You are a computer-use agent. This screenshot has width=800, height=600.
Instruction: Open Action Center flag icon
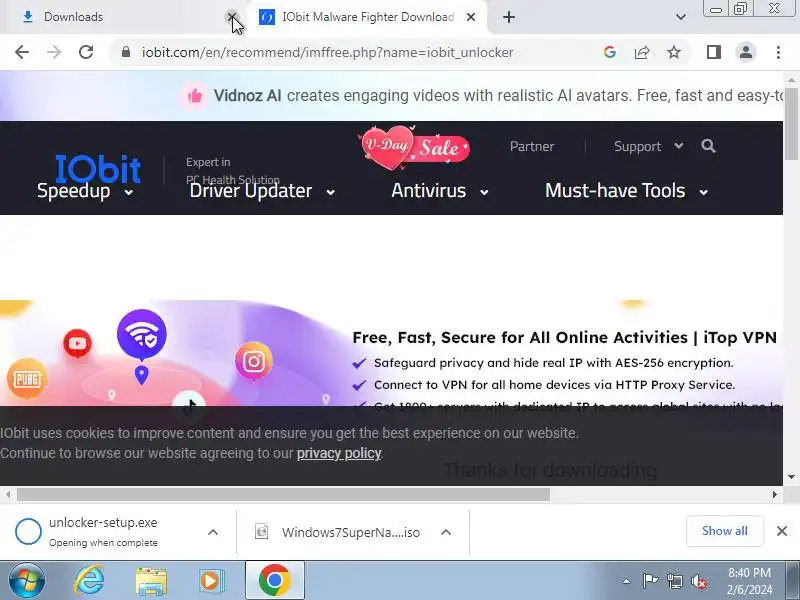click(x=650, y=581)
